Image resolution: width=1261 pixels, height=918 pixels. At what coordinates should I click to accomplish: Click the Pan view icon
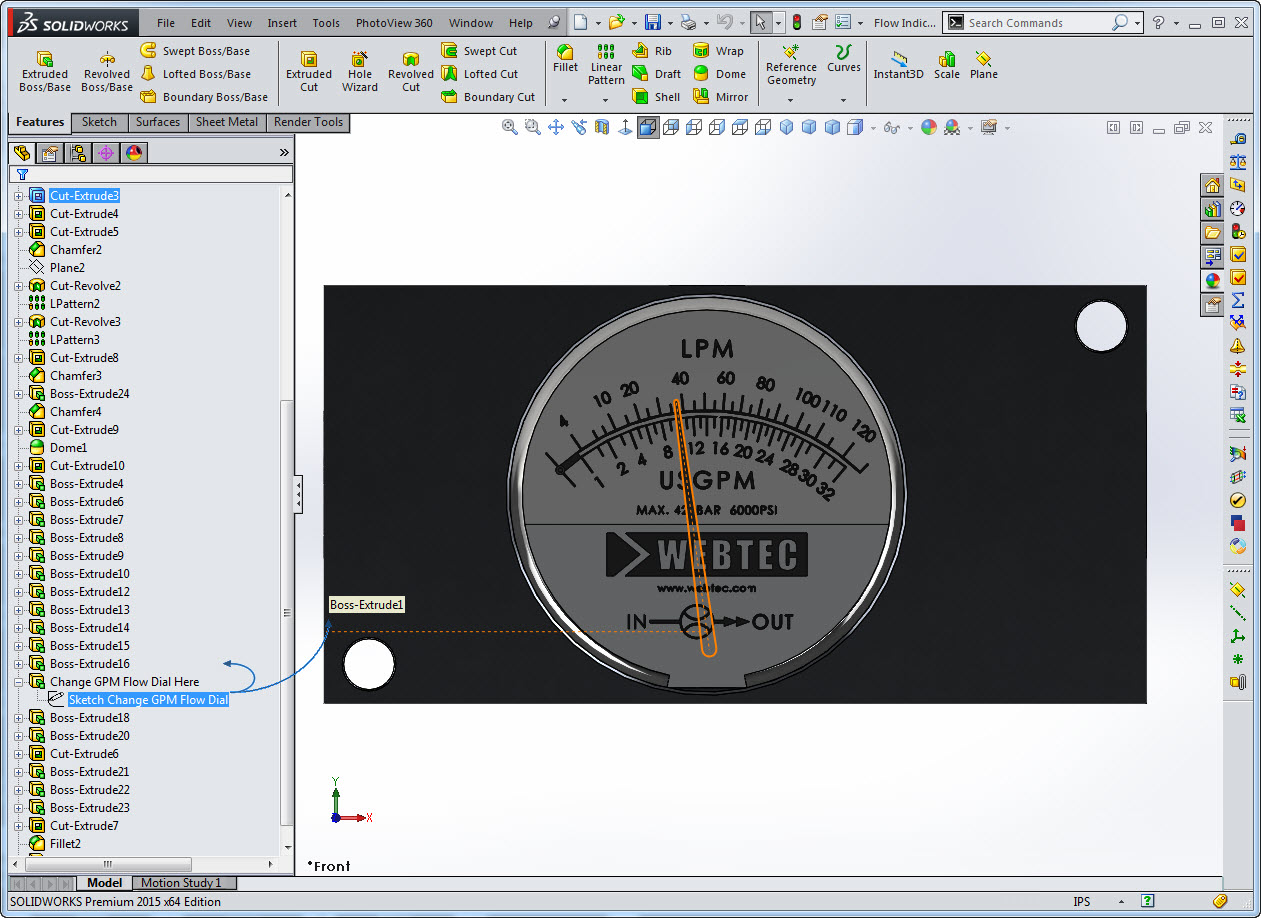556,127
